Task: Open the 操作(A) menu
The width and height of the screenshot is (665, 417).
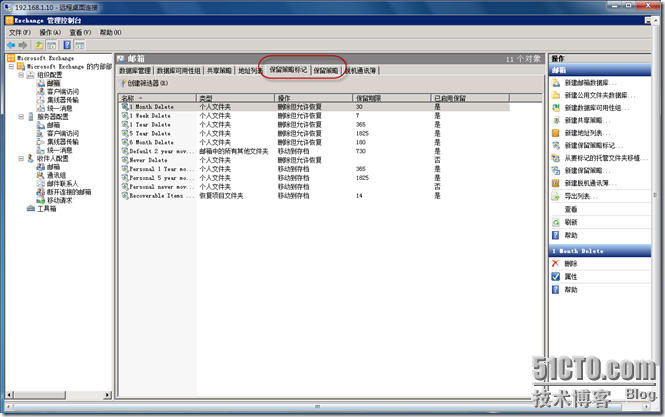Action: [x=50, y=32]
